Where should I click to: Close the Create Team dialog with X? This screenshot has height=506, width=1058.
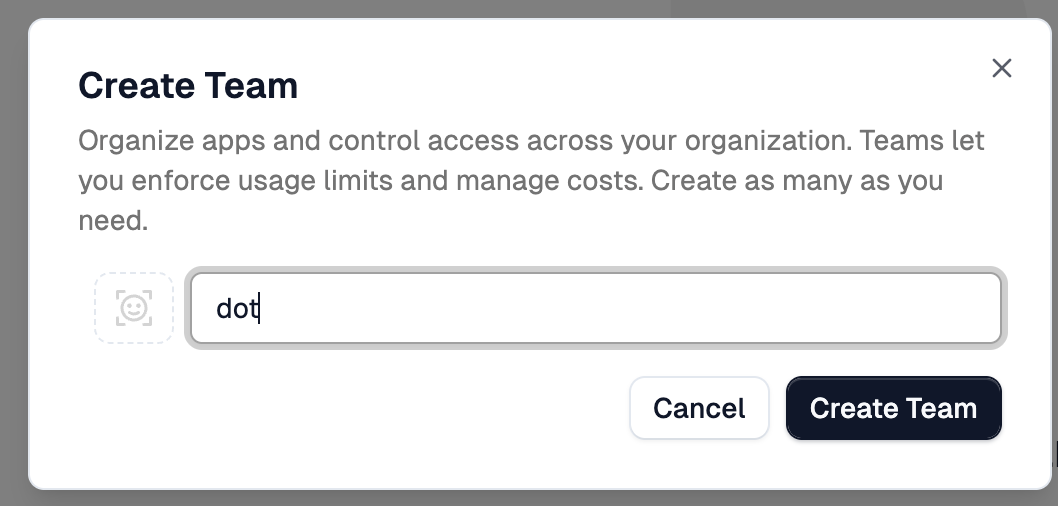coord(1001,68)
